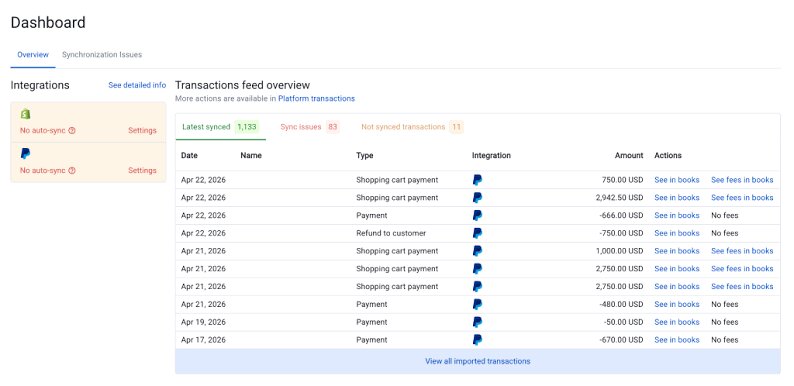
Task: Click PayPal icon in Apr 17 row
Action: [477, 340]
